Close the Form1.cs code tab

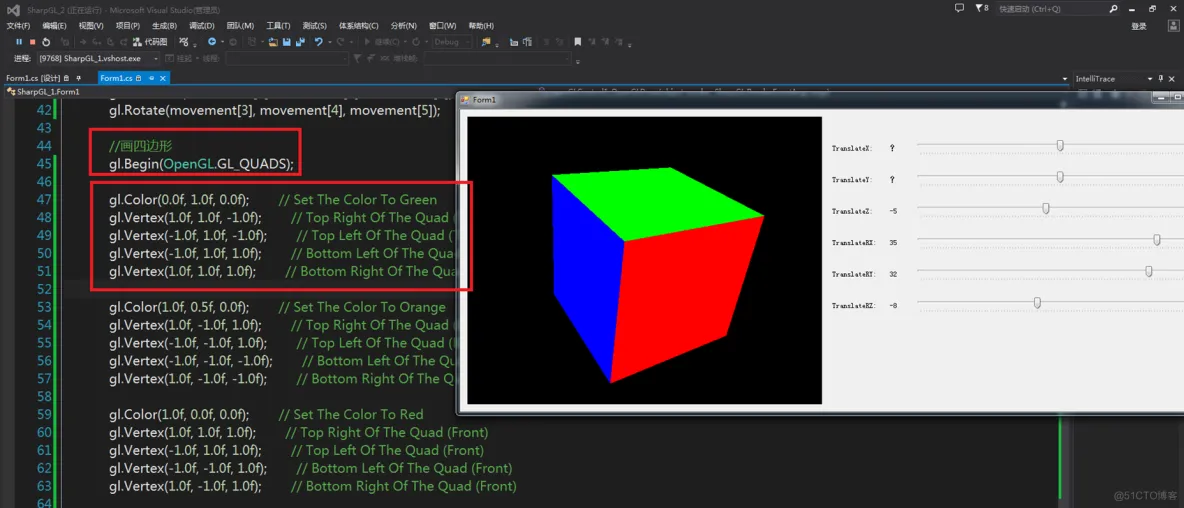pyautogui.click(x=162, y=78)
